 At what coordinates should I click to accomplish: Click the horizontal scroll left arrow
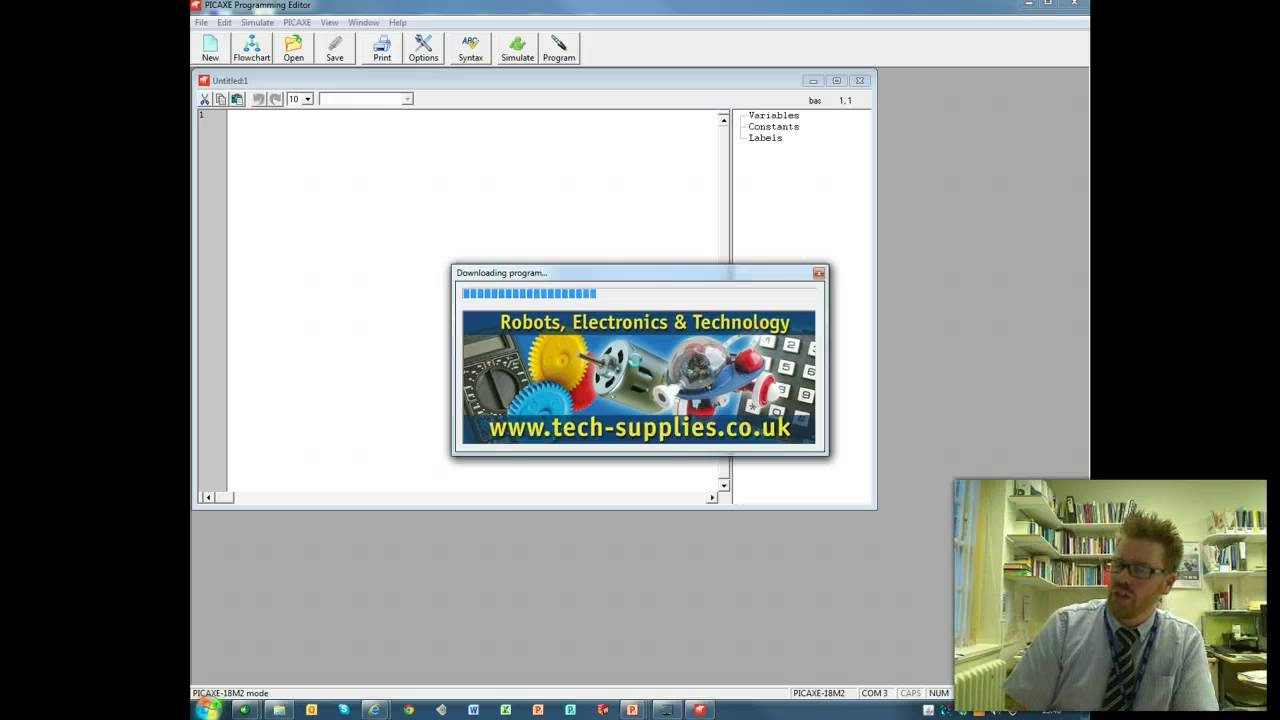coord(208,497)
